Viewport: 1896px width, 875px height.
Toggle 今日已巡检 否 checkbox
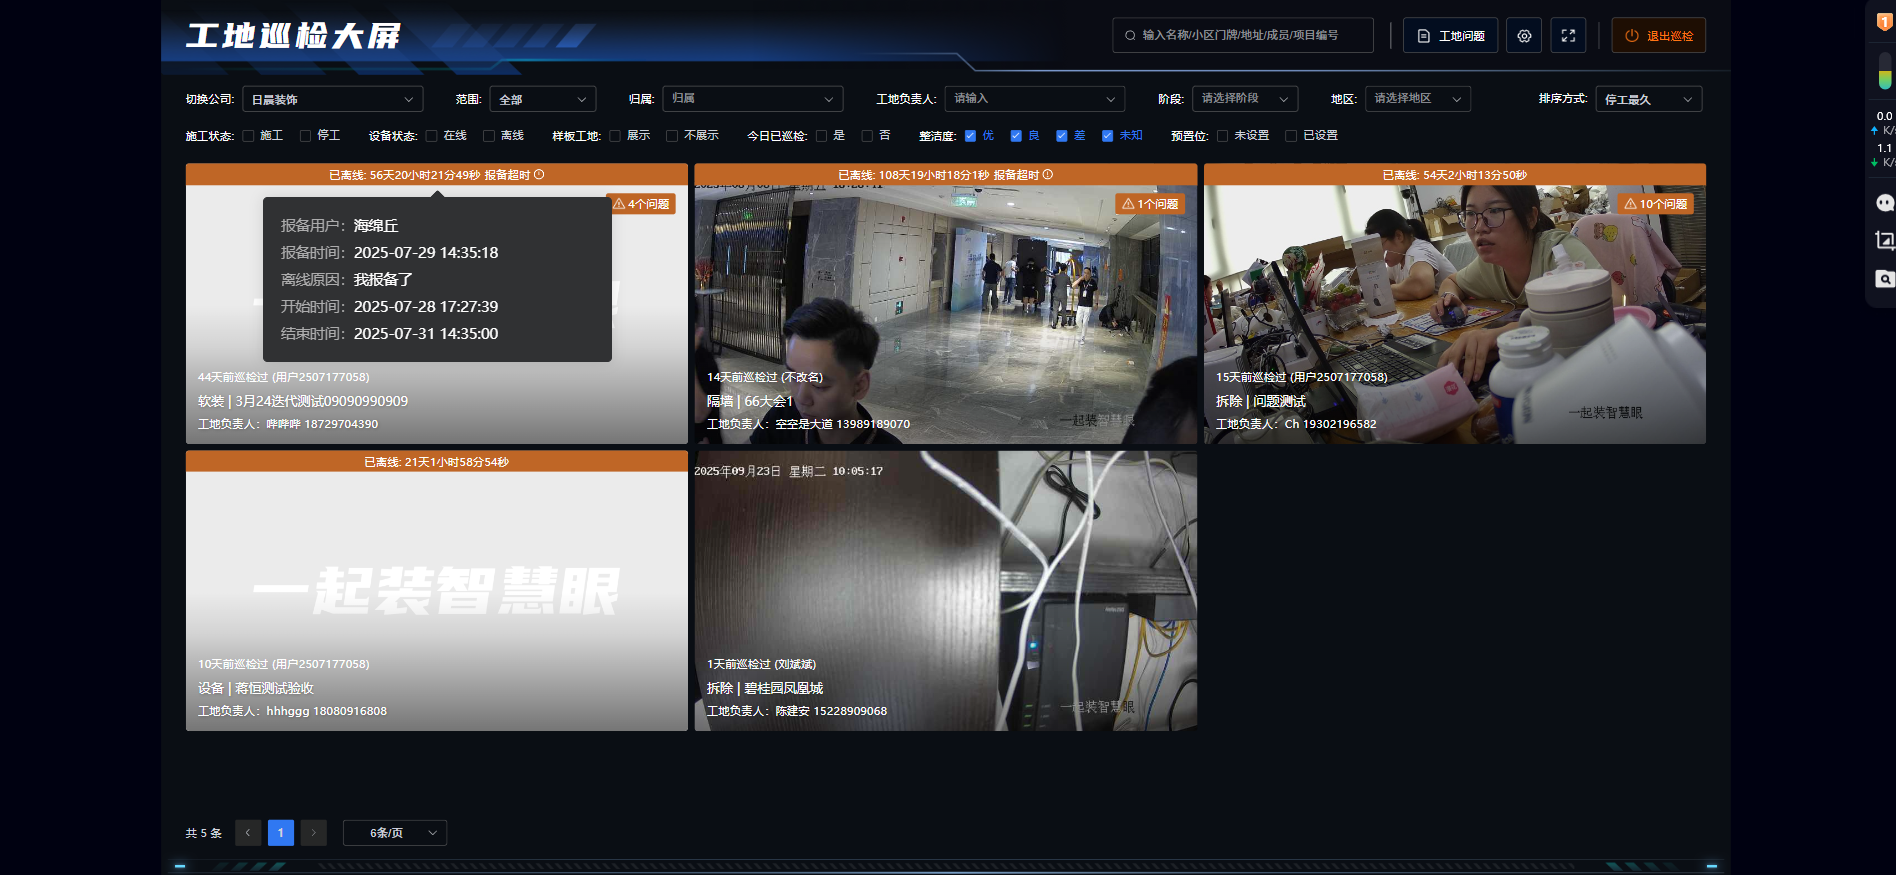click(x=867, y=136)
